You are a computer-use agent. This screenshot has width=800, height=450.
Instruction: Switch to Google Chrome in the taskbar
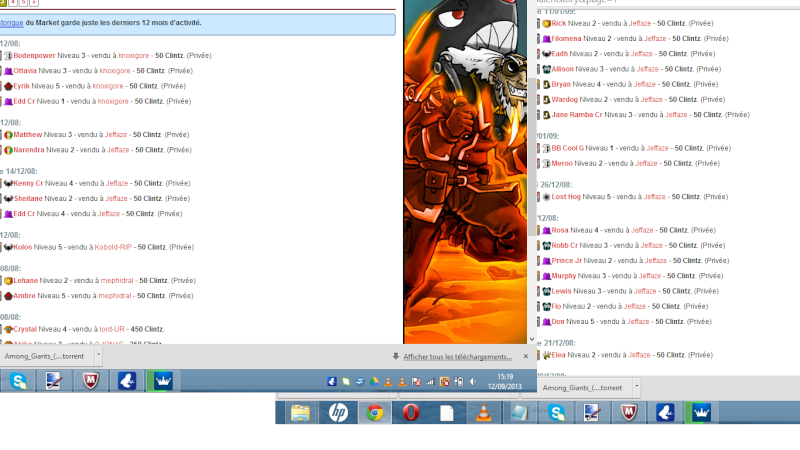point(374,412)
